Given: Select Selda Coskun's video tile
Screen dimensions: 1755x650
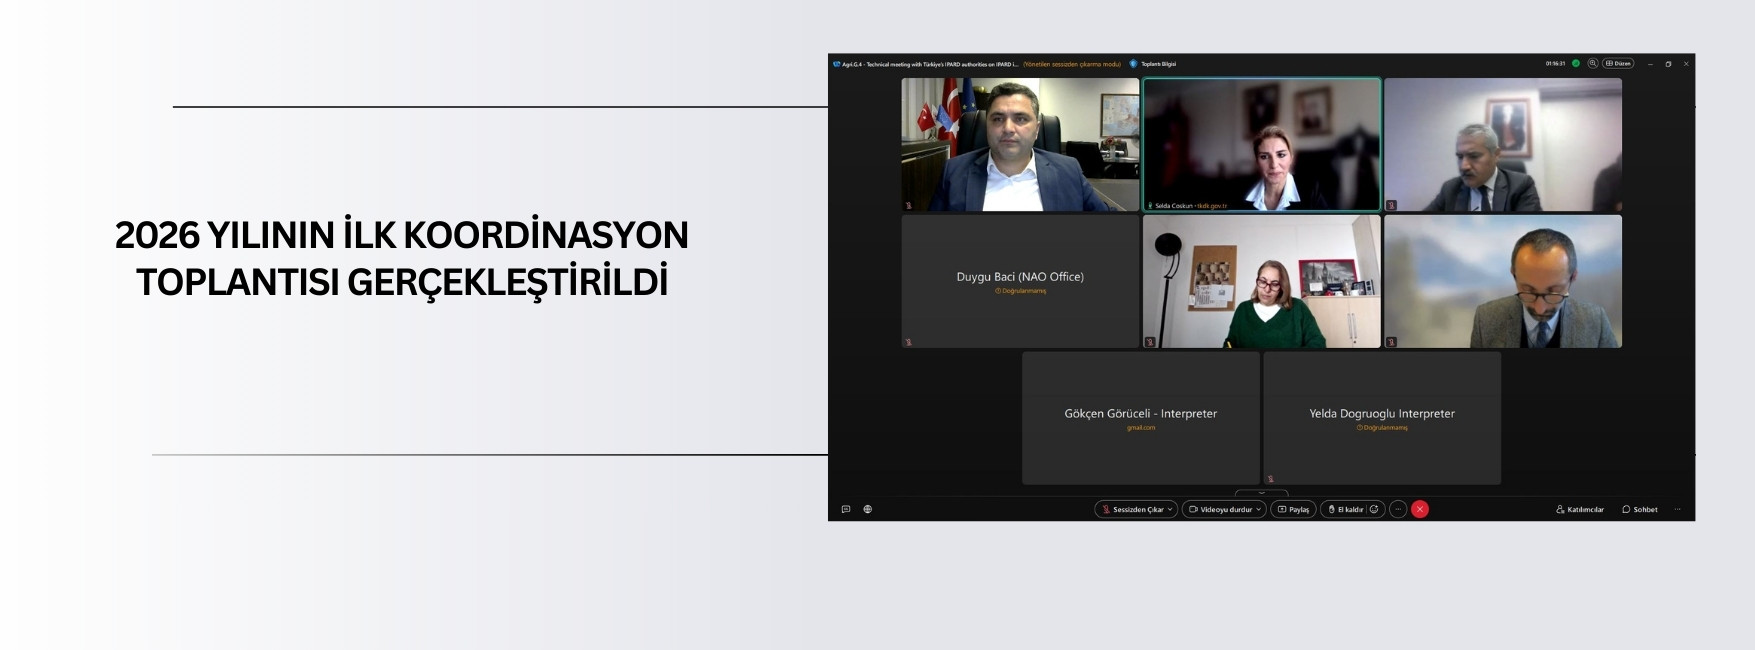Looking at the screenshot, I should click(x=1261, y=144).
